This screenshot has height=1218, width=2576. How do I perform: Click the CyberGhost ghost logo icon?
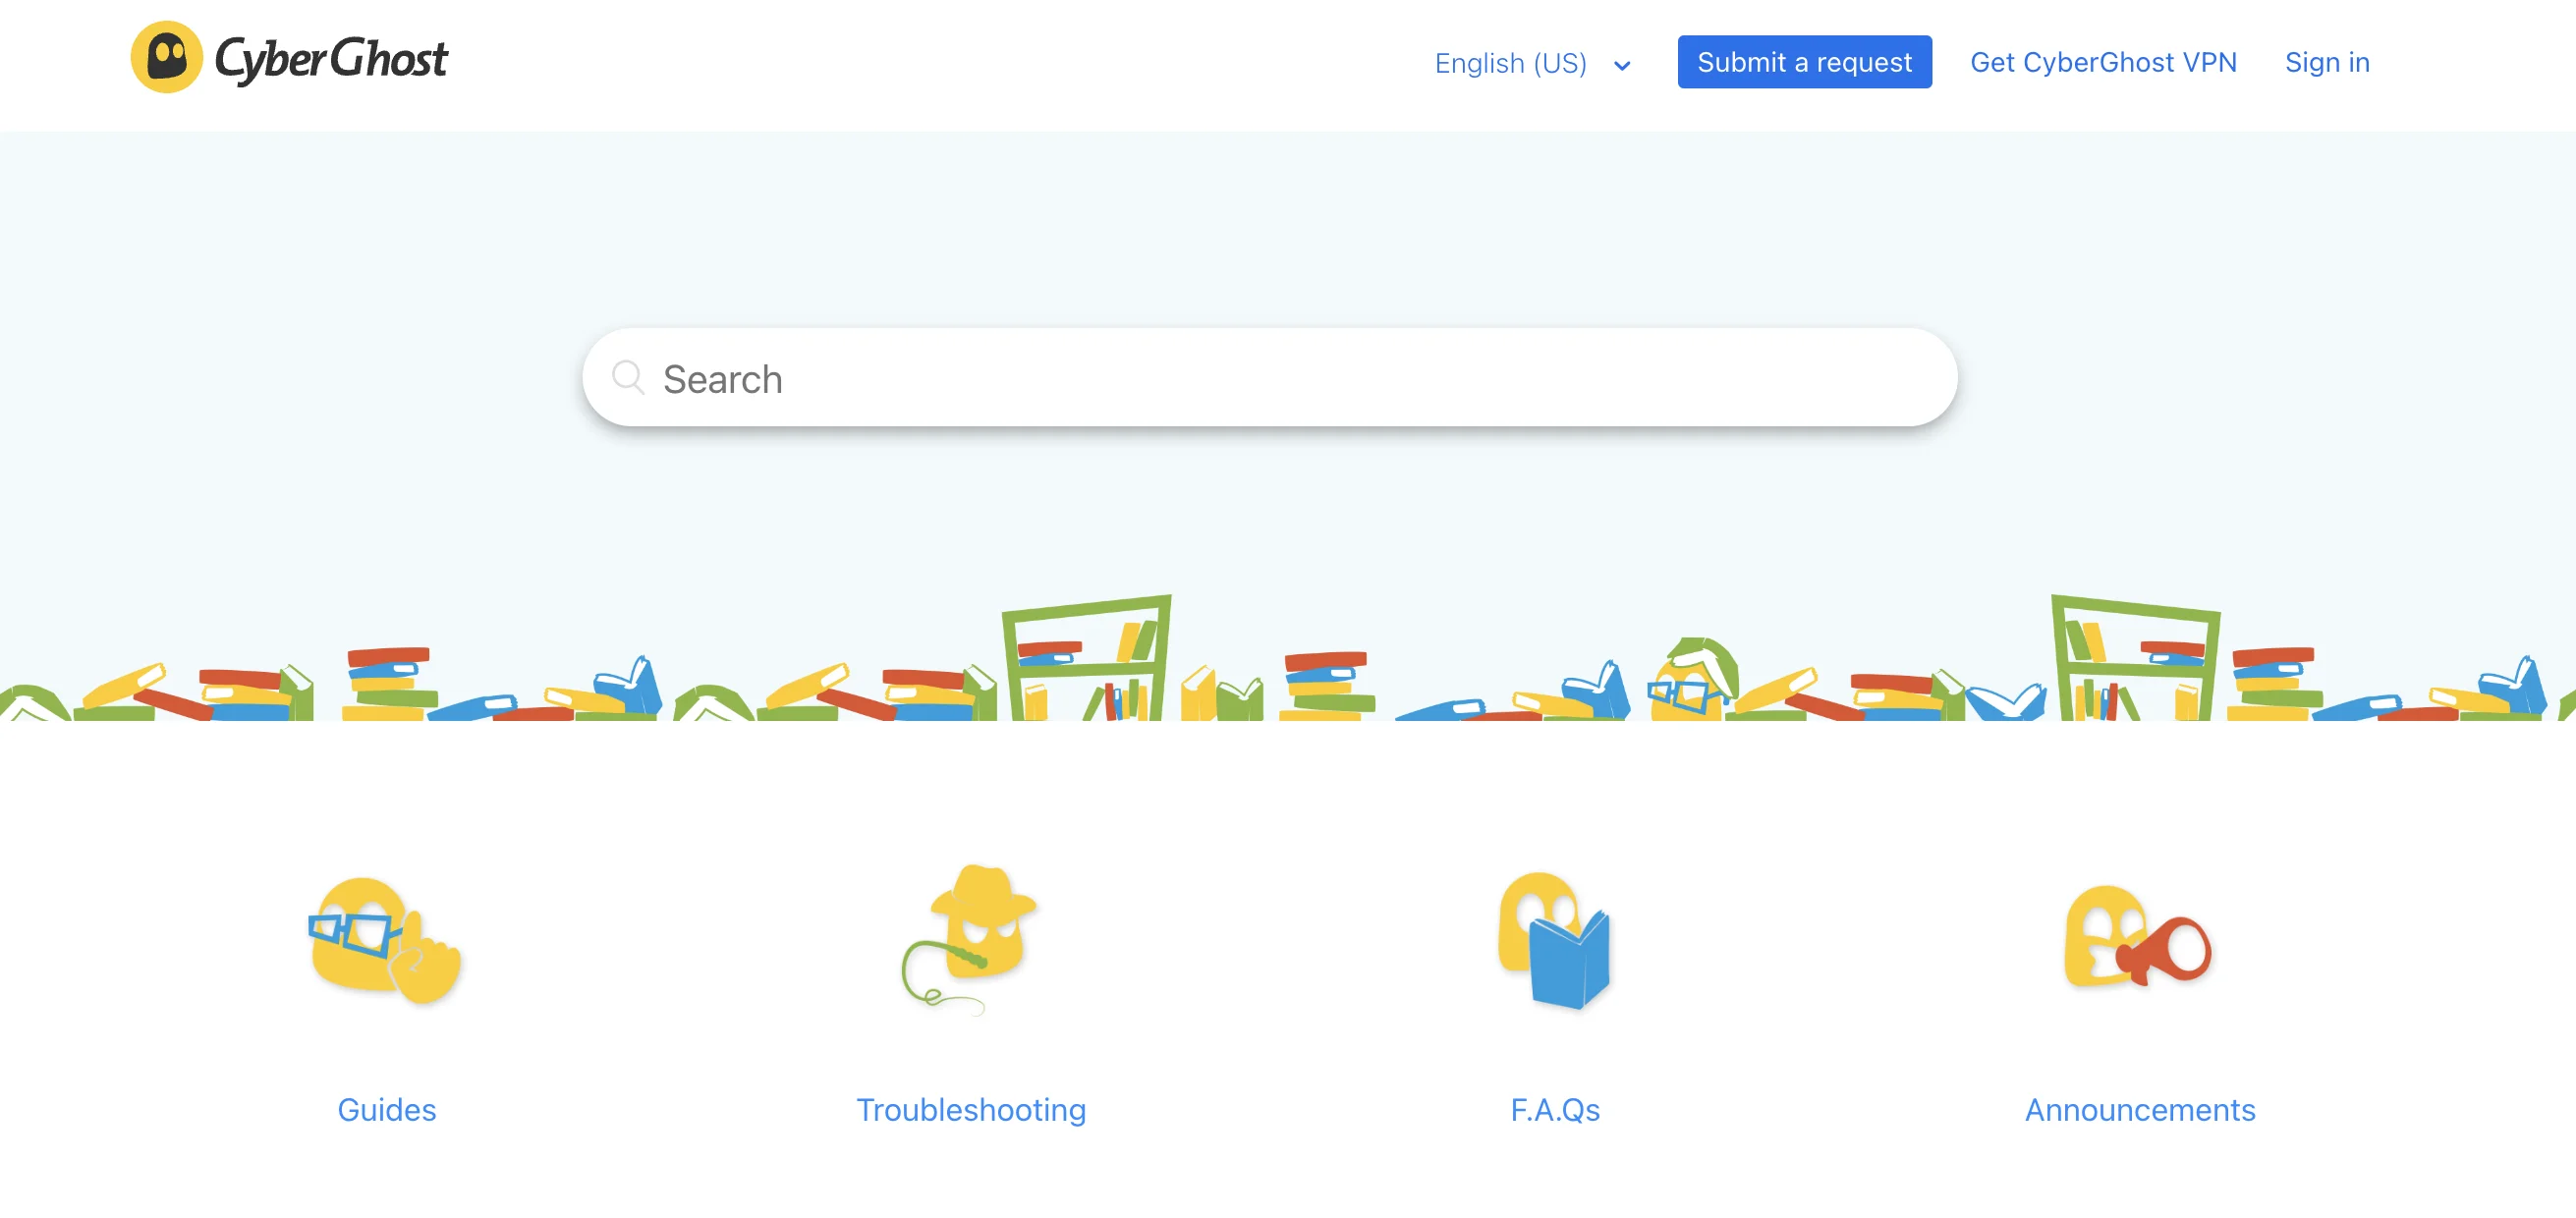coord(166,58)
